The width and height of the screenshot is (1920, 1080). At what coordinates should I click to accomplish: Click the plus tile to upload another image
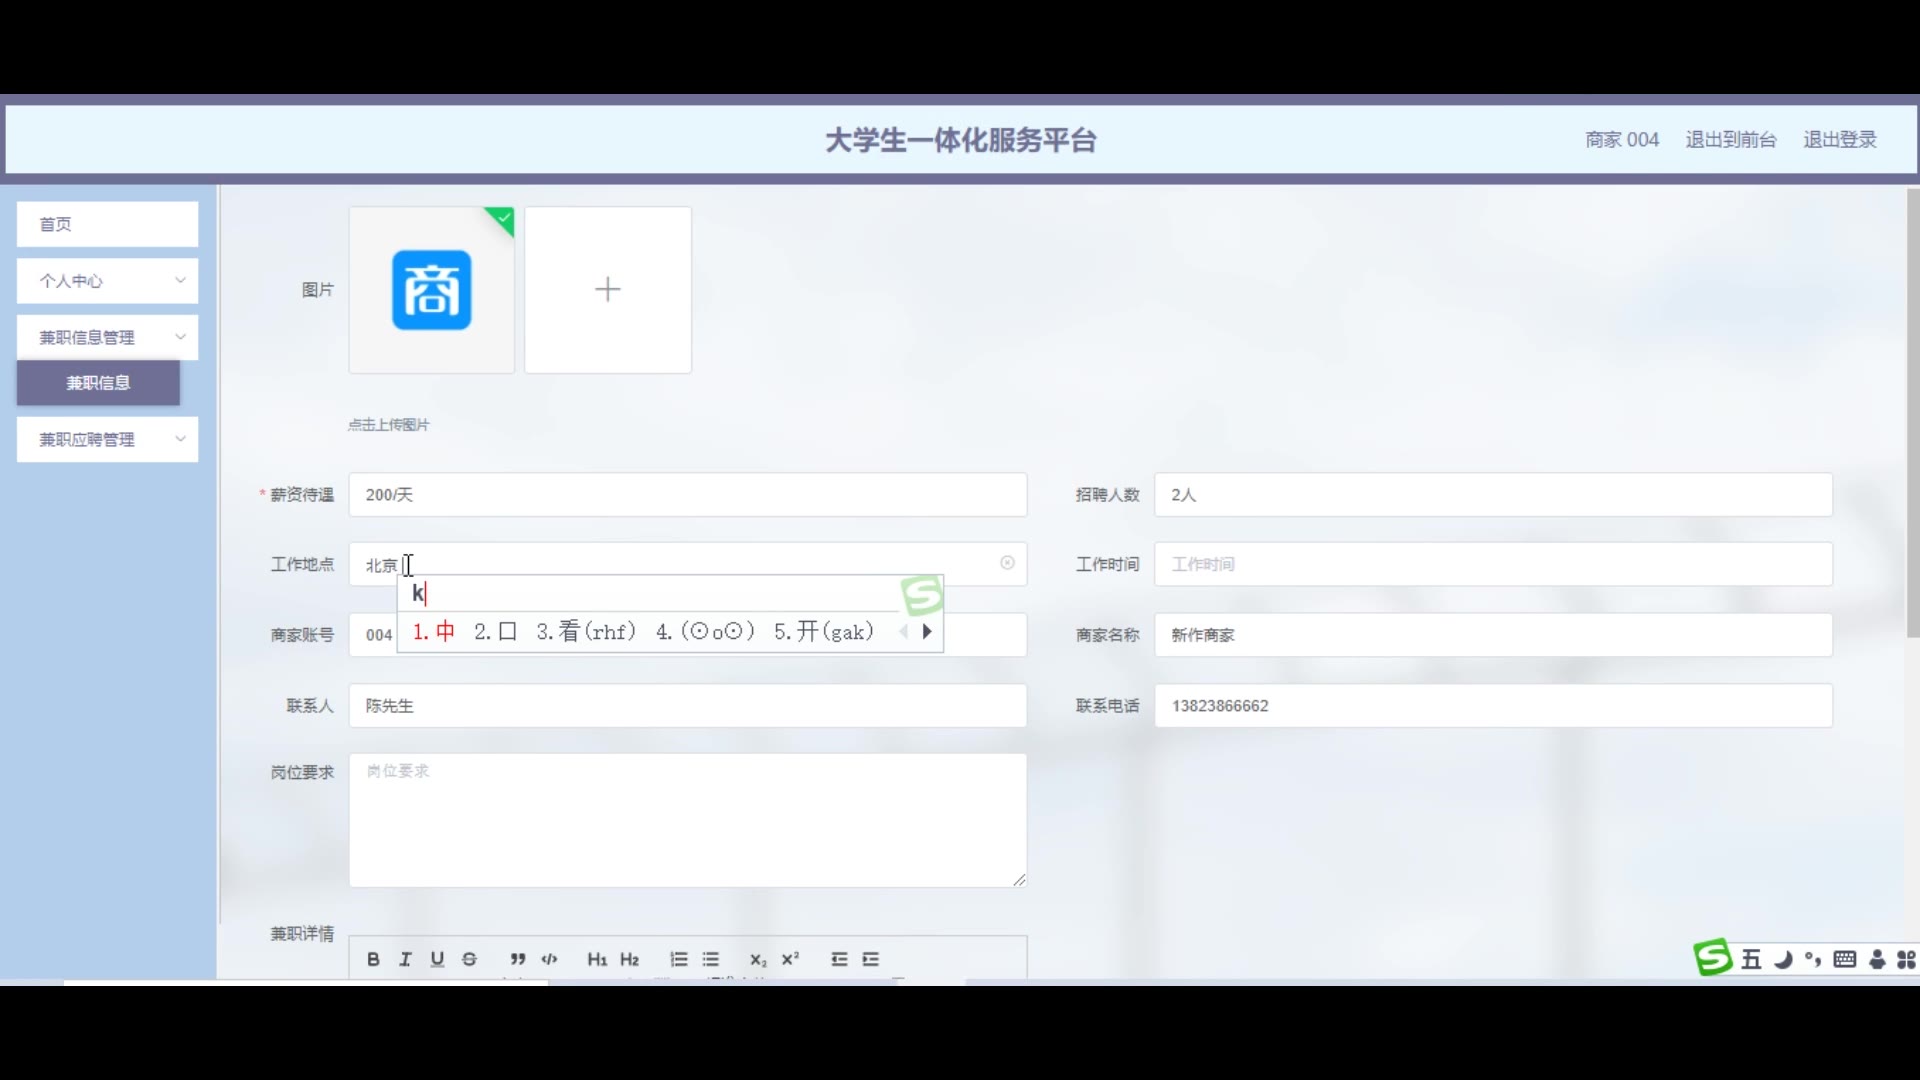(608, 290)
